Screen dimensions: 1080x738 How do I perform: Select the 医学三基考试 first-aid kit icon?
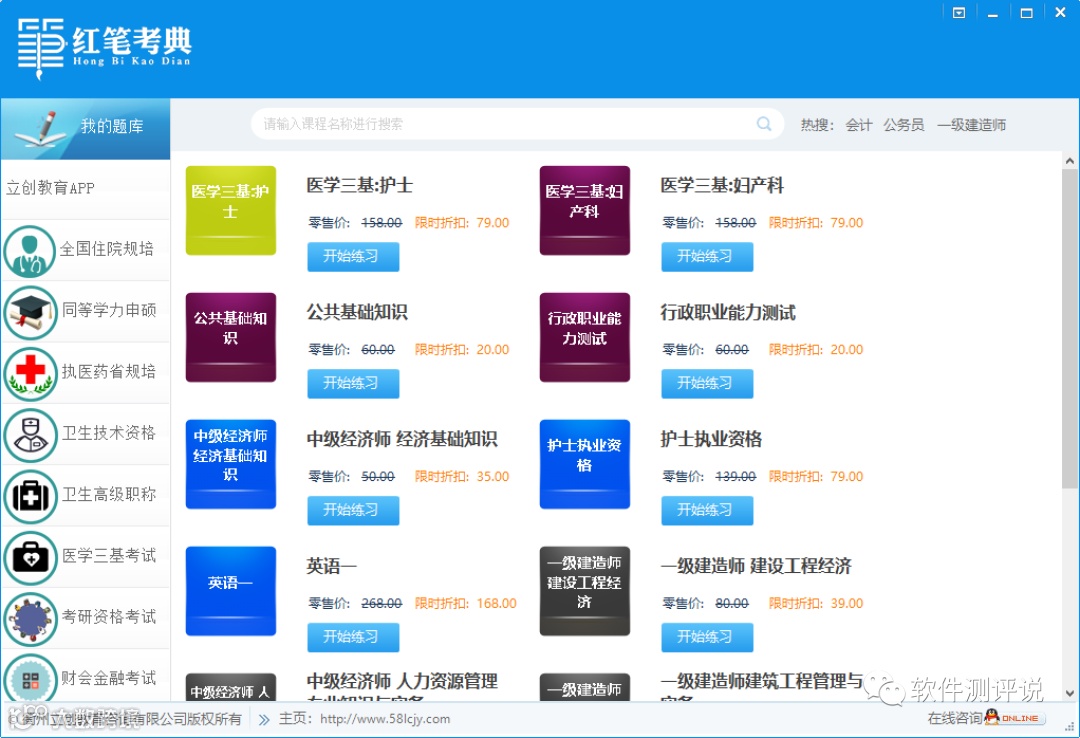(x=30, y=558)
